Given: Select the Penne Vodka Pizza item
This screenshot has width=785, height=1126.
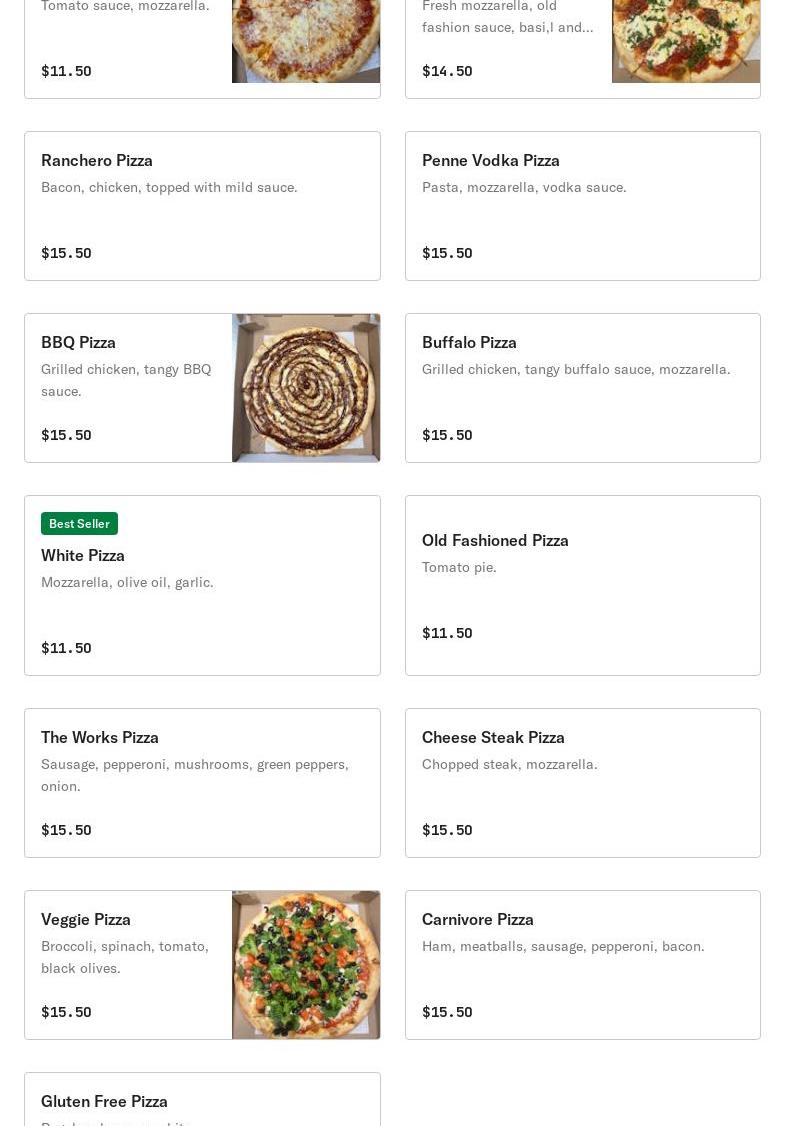Looking at the screenshot, I should 582,206.
